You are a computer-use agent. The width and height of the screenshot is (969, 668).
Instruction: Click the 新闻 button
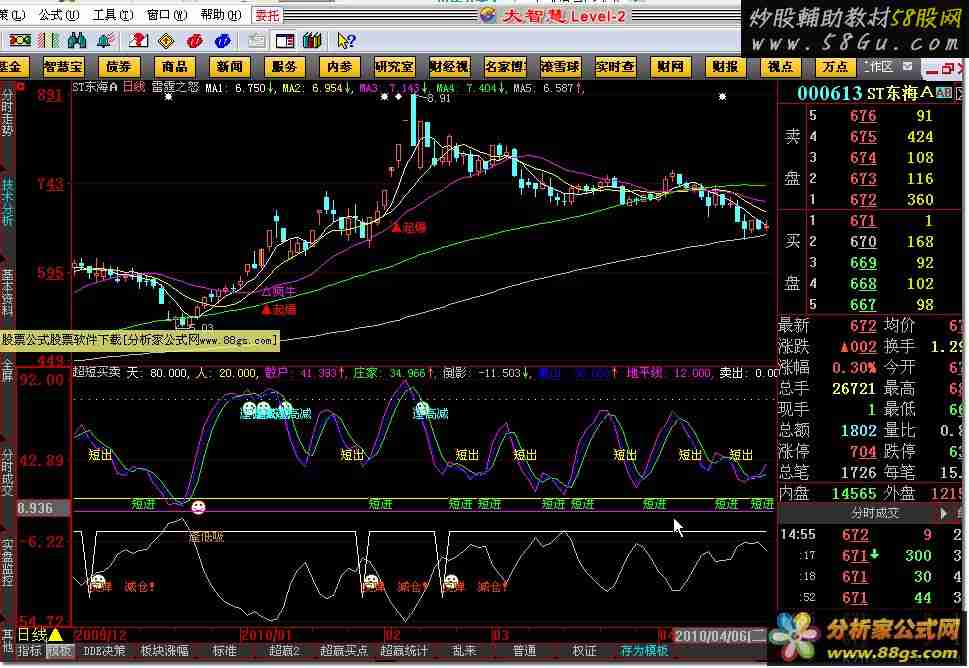click(229, 67)
